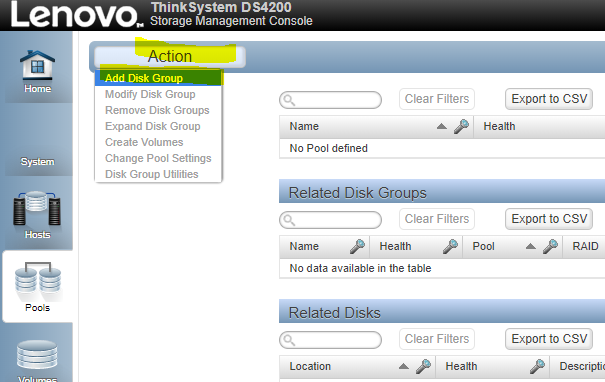The width and height of the screenshot is (605, 382).
Task: Clear Filters in Related Disks
Action: point(437,339)
